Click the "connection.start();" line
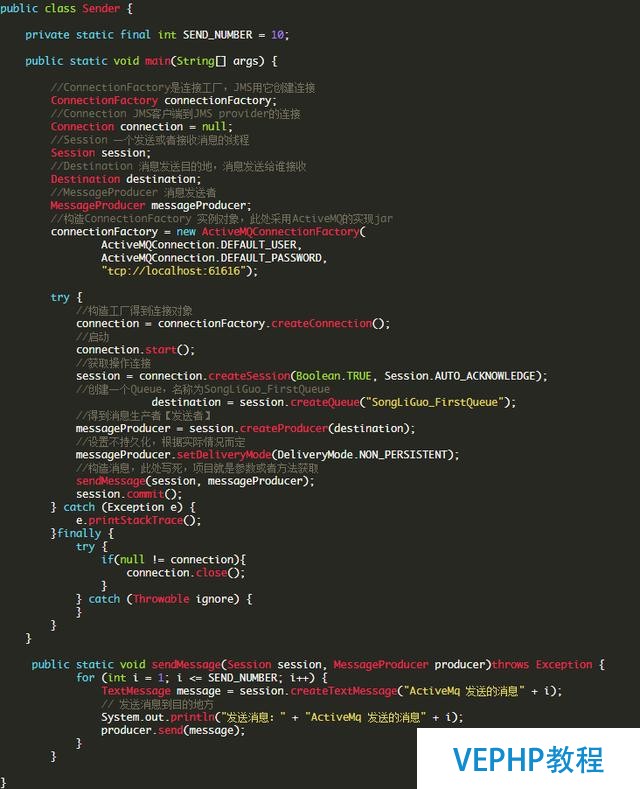 click(x=135, y=350)
